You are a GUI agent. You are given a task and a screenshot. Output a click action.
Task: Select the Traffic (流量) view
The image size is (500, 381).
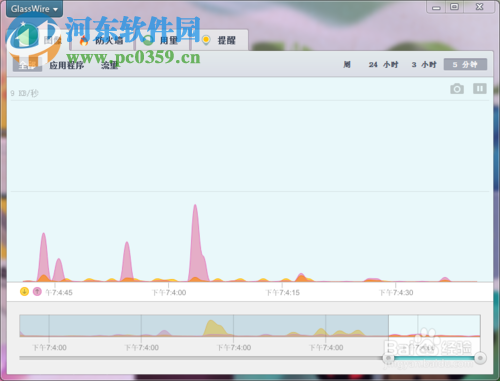(x=109, y=65)
